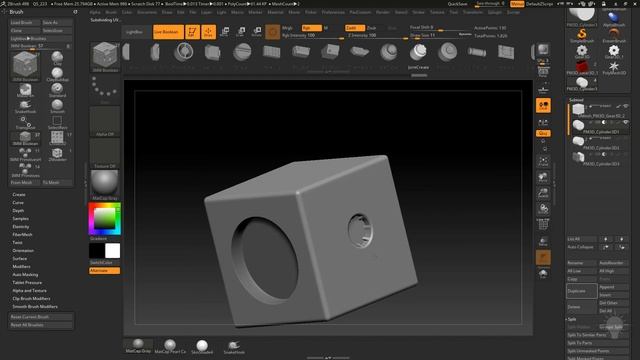Image resolution: width=640 pixels, height=360 pixels.
Task: Expand the FiberMesh brush section
Action: click(x=22, y=235)
